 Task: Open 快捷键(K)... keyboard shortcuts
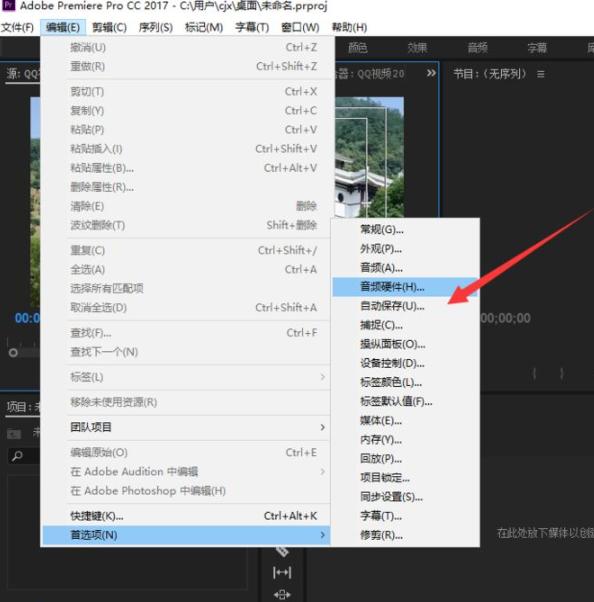click(186, 516)
